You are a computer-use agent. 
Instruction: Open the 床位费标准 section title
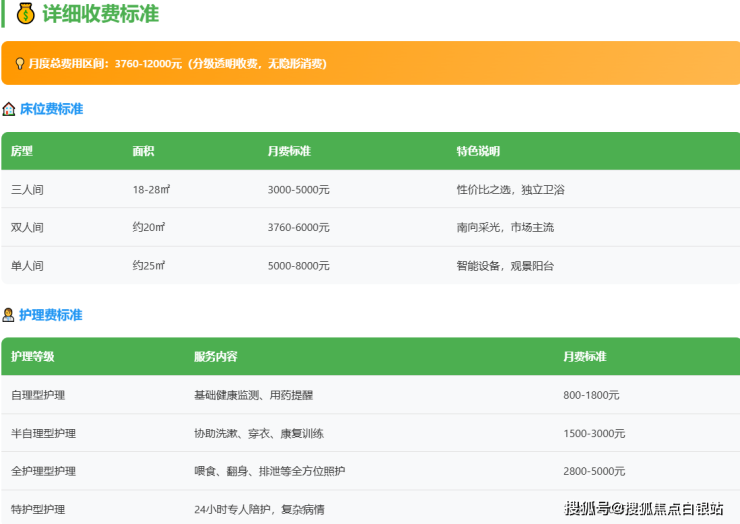[51, 109]
